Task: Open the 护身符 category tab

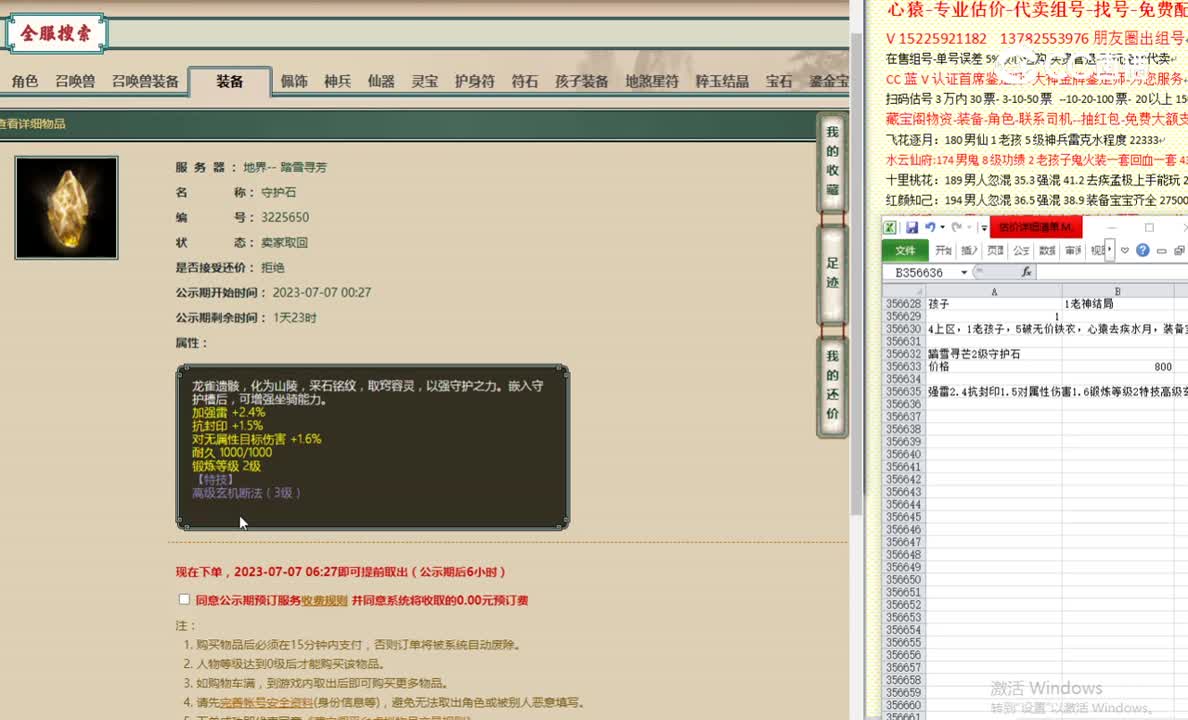Action: click(x=474, y=81)
